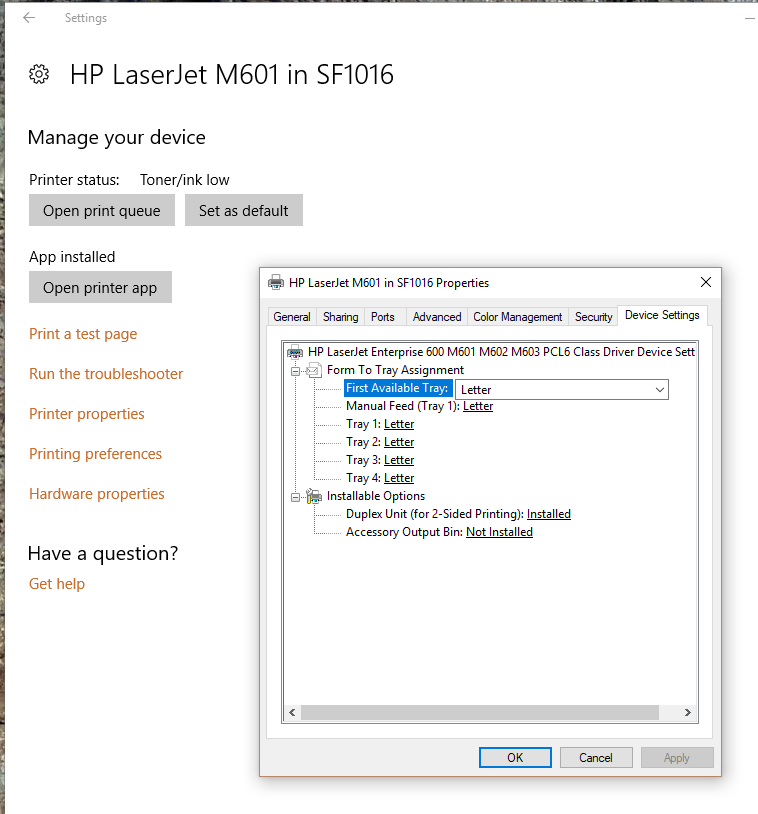The width and height of the screenshot is (758, 814).
Task: Select the HP LaserJet Enterprise driver root row
Action: click(501, 352)
